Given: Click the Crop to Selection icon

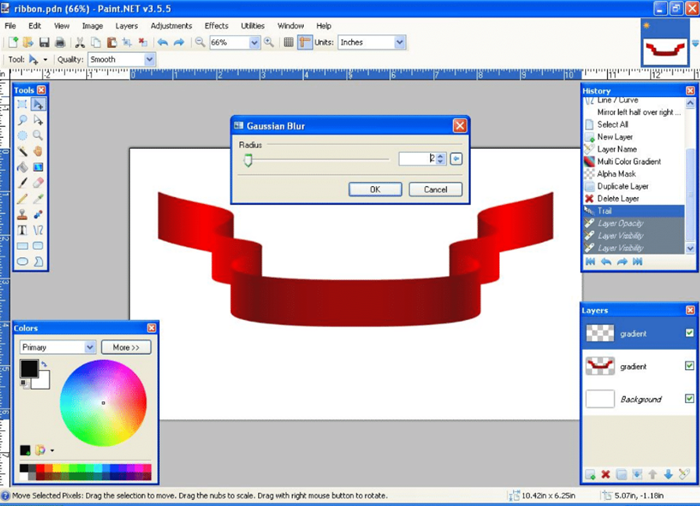Looking at the screenshot, I should pyautogui.click(x=127, y=42).
